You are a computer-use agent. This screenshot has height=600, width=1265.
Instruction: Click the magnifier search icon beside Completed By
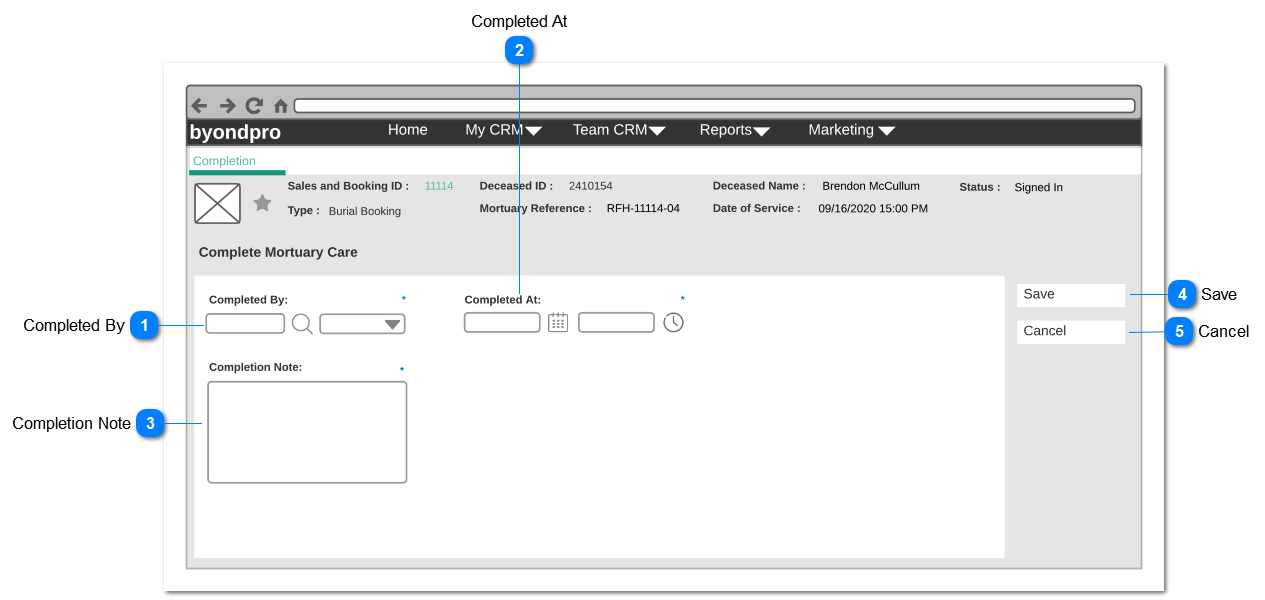(302, 323)
